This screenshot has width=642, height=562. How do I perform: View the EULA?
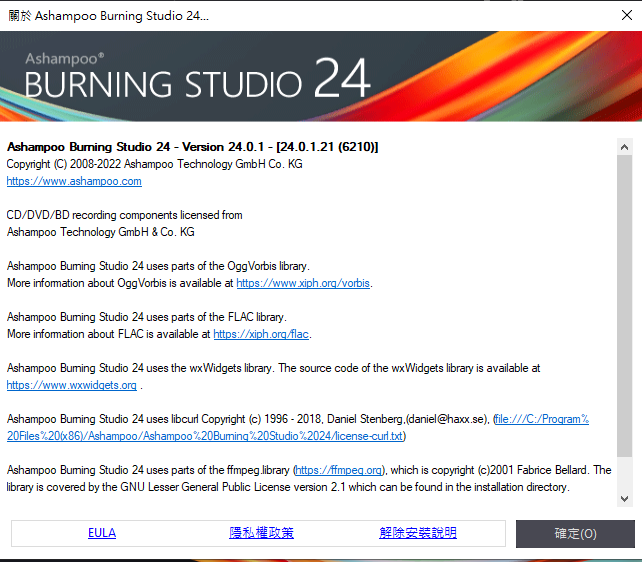[102, 533]
